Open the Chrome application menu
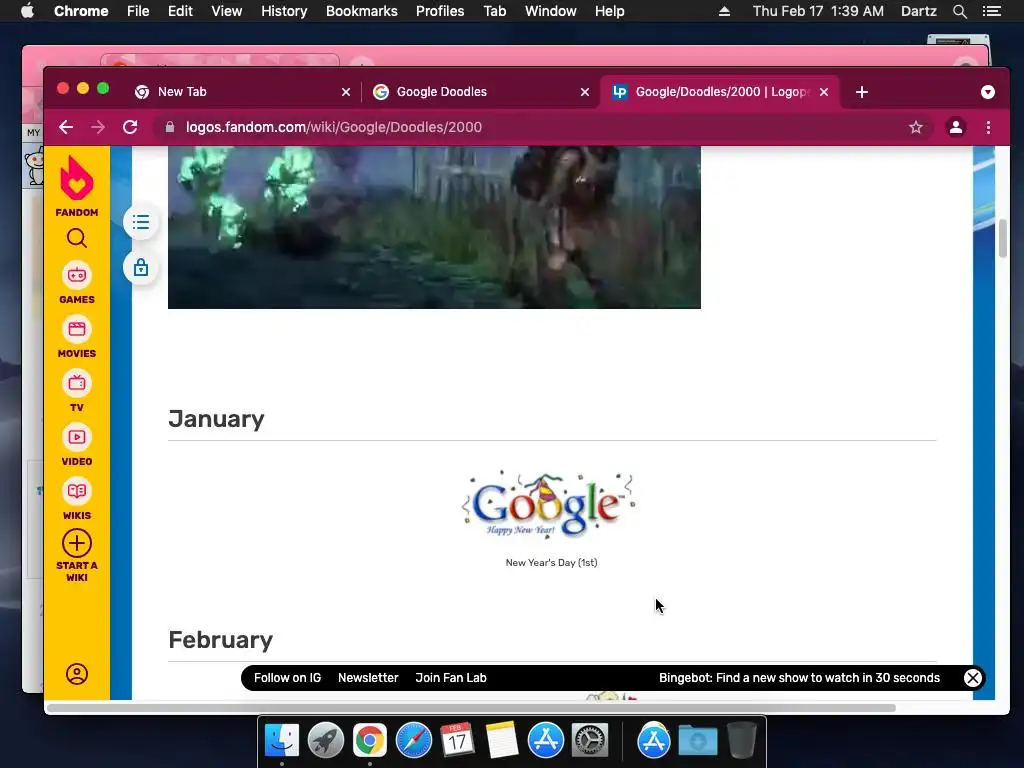The width and height of the screenshot is (1024, 768). [81, 11]
